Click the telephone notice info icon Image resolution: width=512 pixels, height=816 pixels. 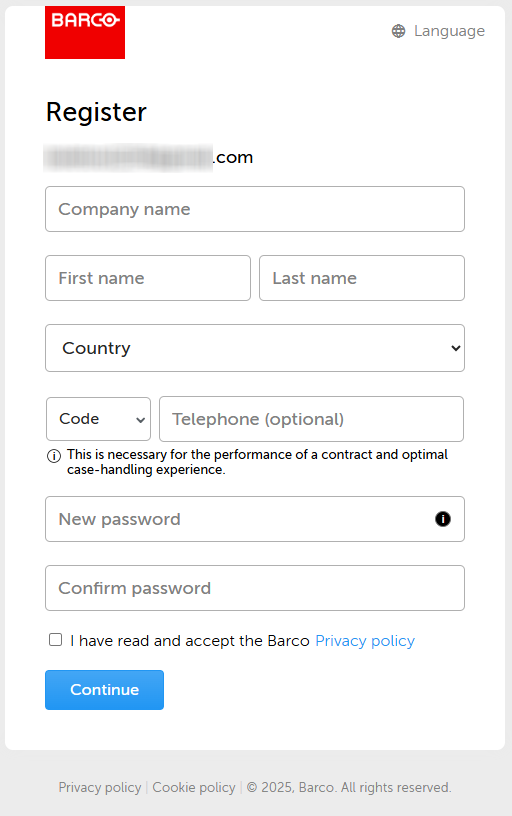(54, 456)
